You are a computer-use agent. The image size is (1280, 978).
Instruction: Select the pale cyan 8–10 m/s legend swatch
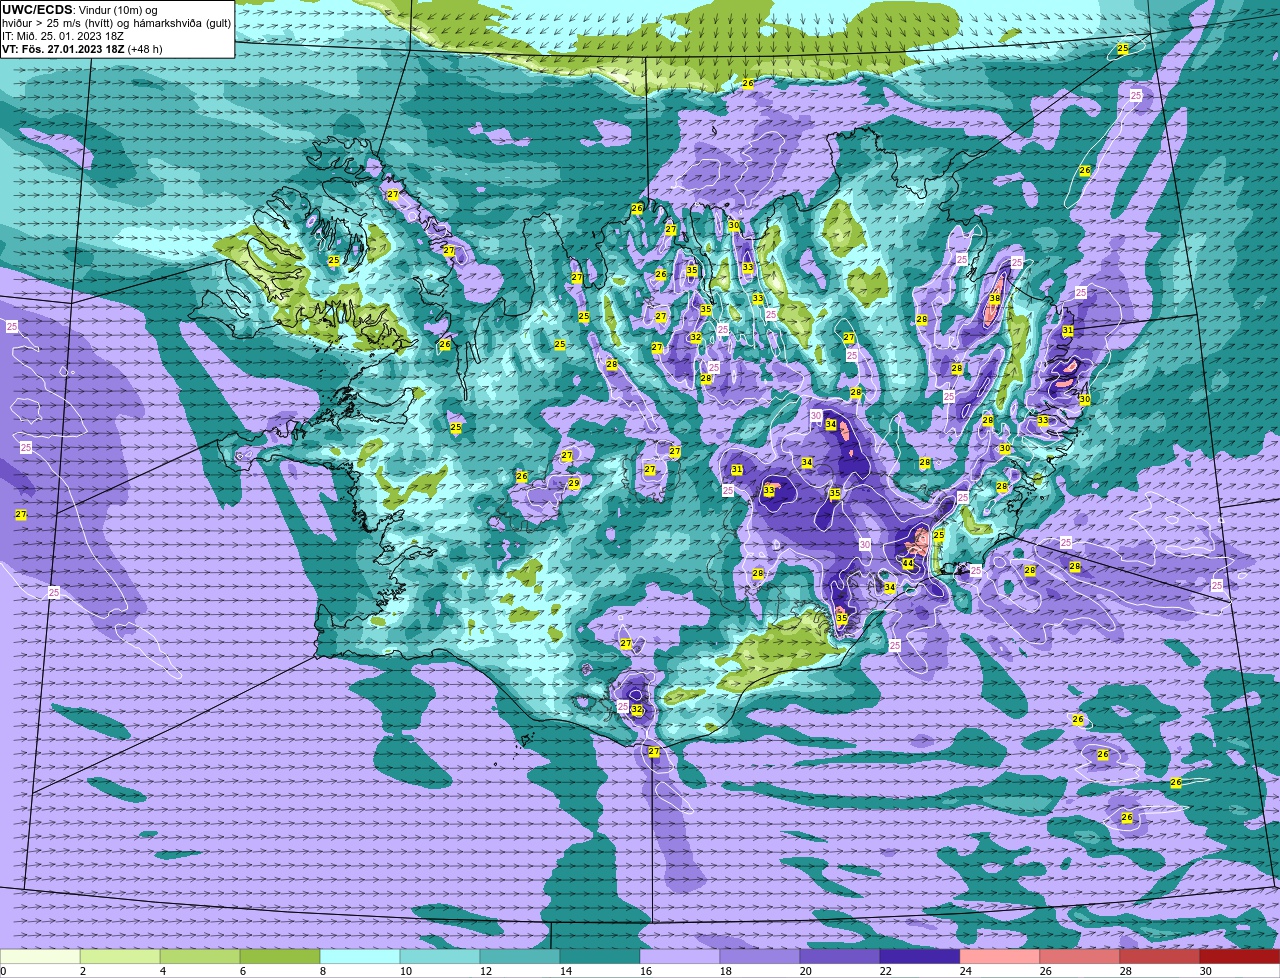point(360,957)
